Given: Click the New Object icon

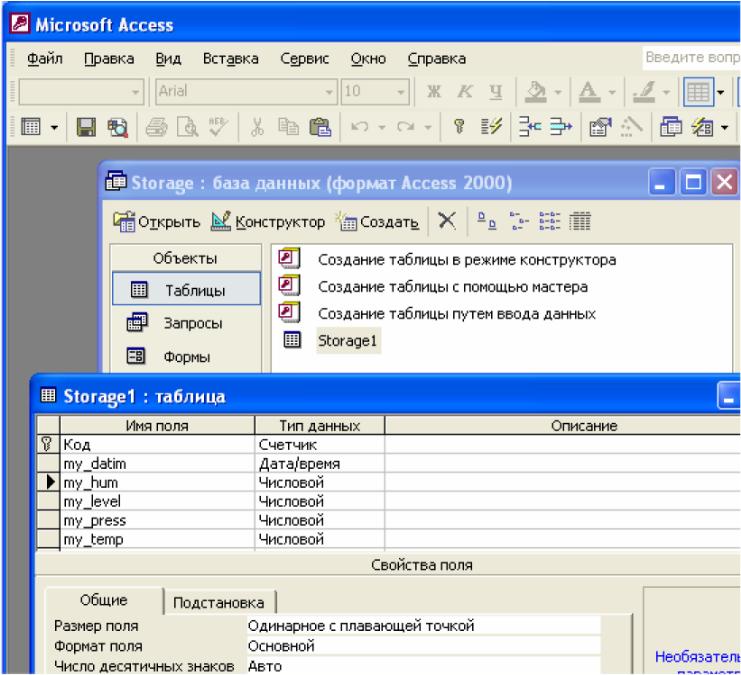Looking at the screenshot, I should tap(703, 127).
